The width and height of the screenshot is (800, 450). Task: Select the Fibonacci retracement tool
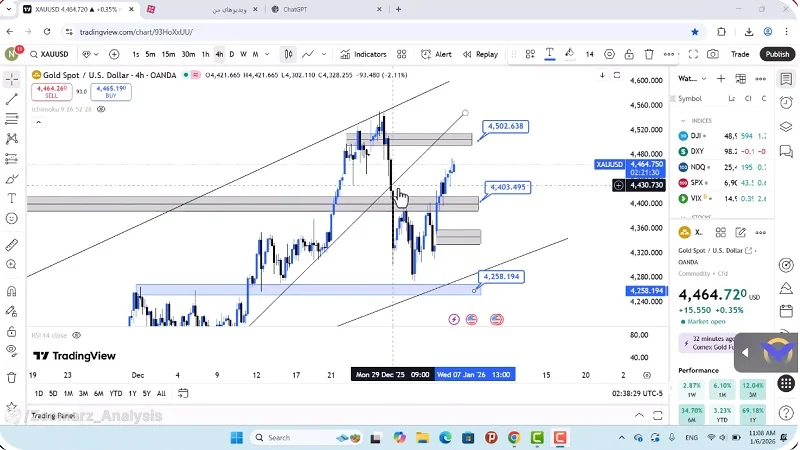(12, 119)
